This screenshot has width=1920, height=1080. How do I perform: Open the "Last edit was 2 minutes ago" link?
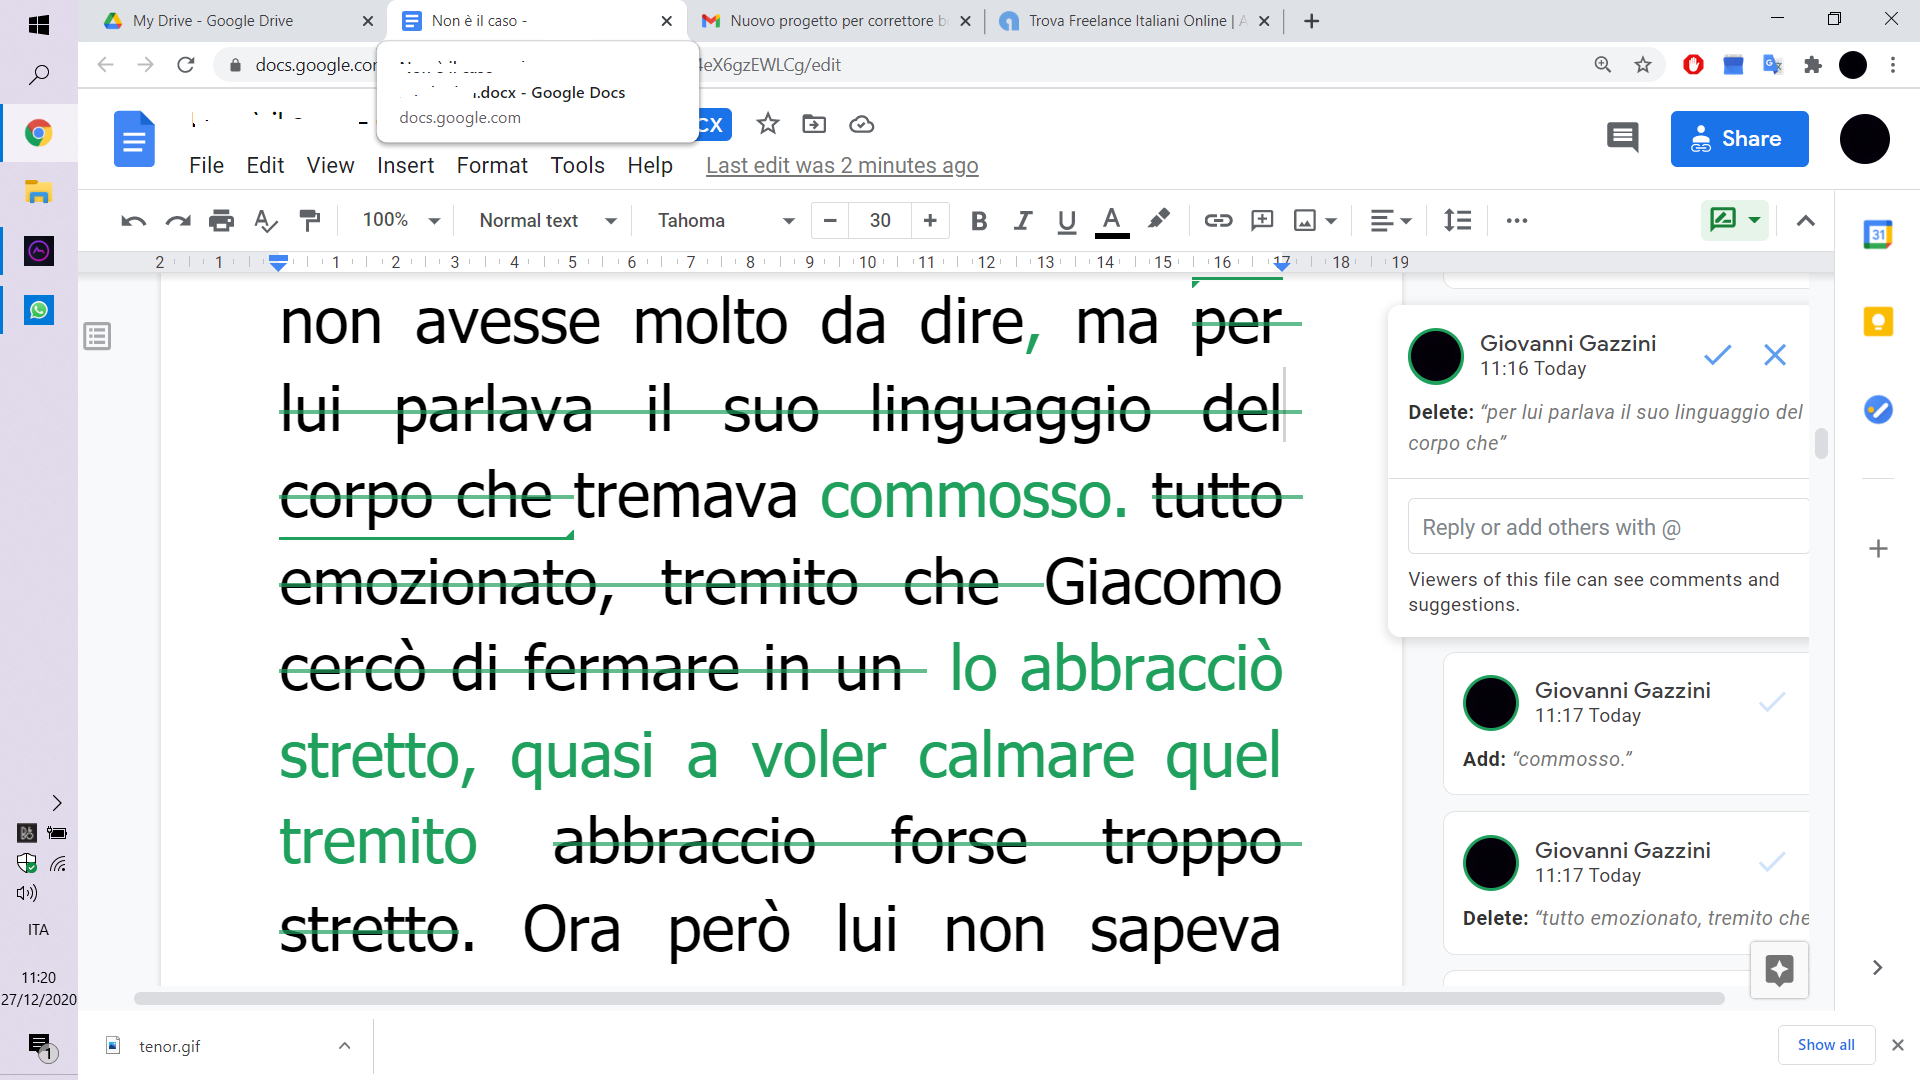(x=841, y=165)
